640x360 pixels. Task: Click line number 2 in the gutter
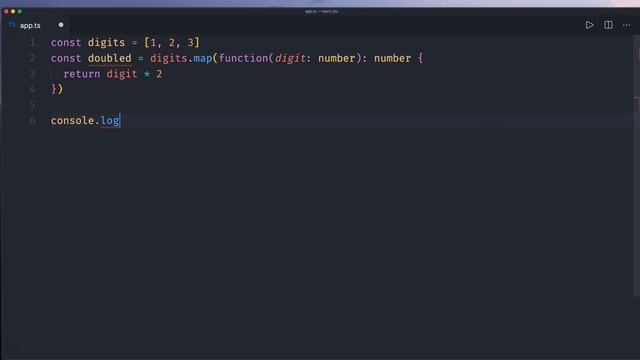(x=32, y=58)
